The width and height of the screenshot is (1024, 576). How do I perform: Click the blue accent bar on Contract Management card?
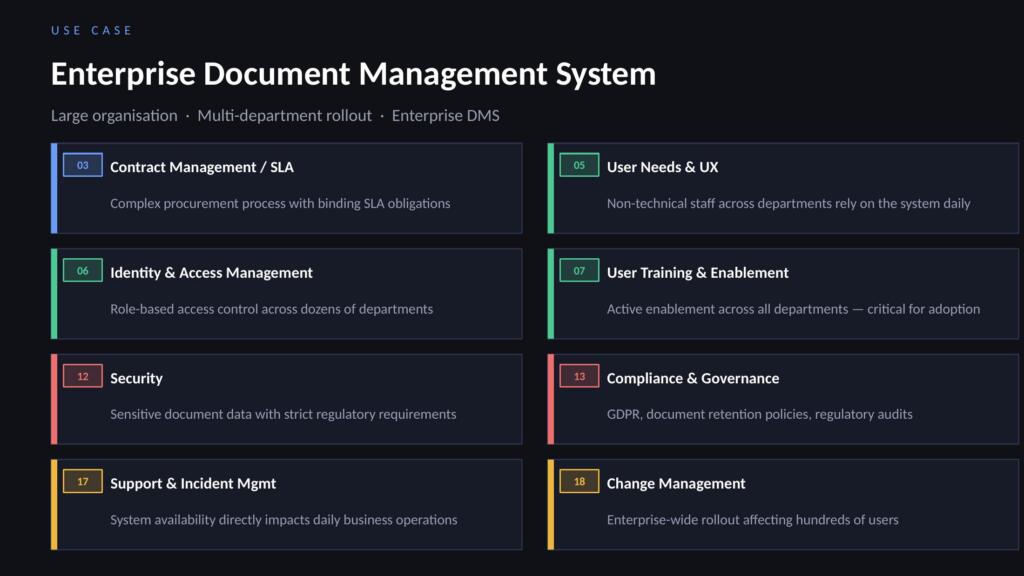(x=54, y=188)
